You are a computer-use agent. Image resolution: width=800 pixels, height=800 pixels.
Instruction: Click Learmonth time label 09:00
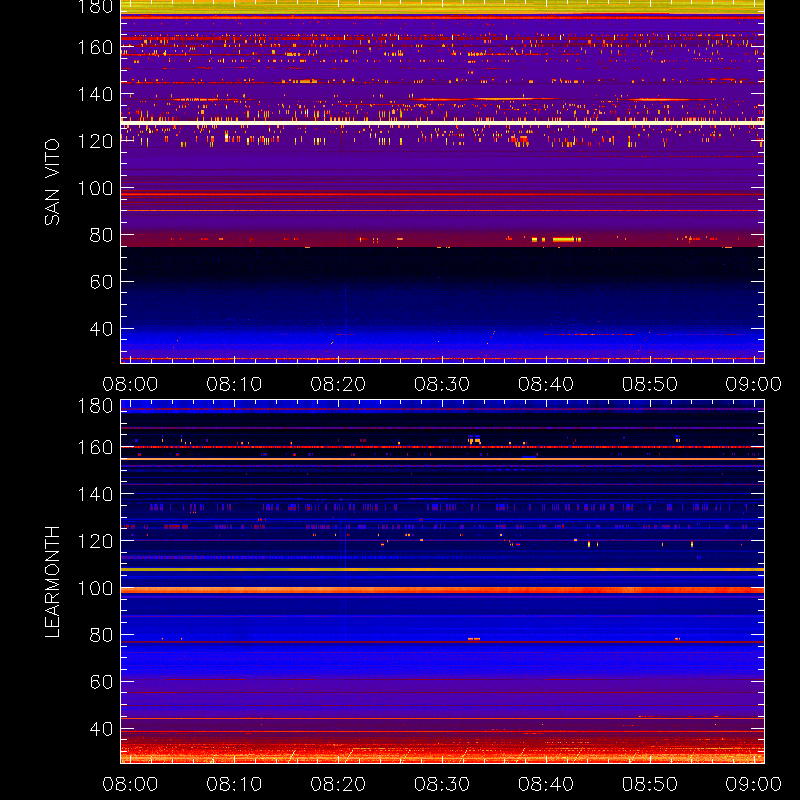pos(754,784)
